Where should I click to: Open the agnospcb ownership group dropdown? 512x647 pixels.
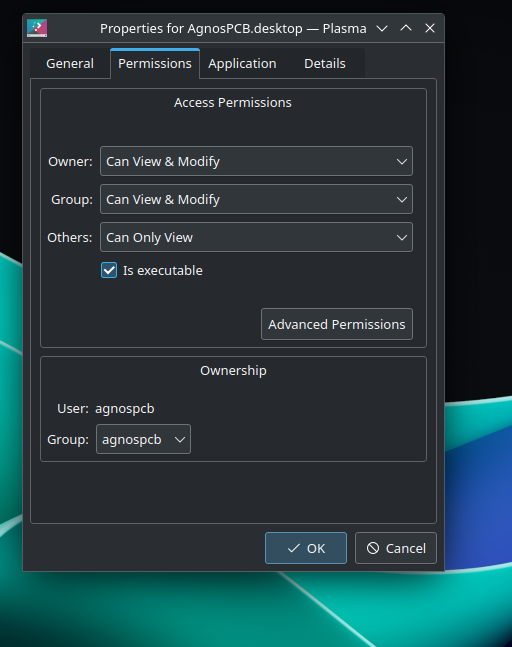(x=143, y=439)
